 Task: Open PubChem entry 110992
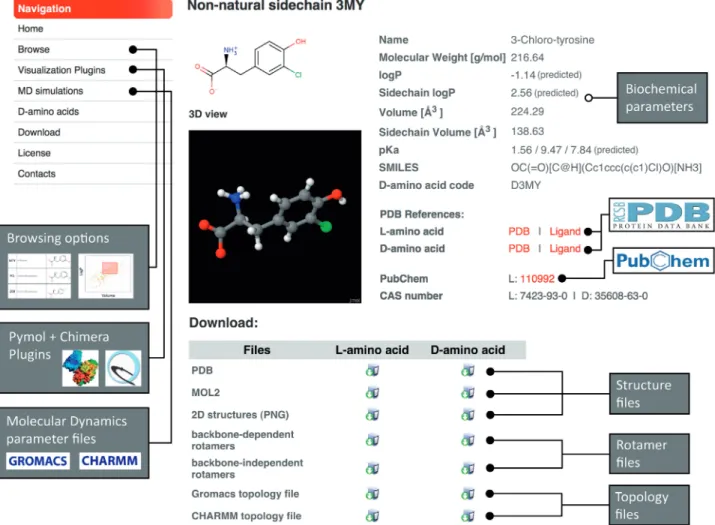537,279
